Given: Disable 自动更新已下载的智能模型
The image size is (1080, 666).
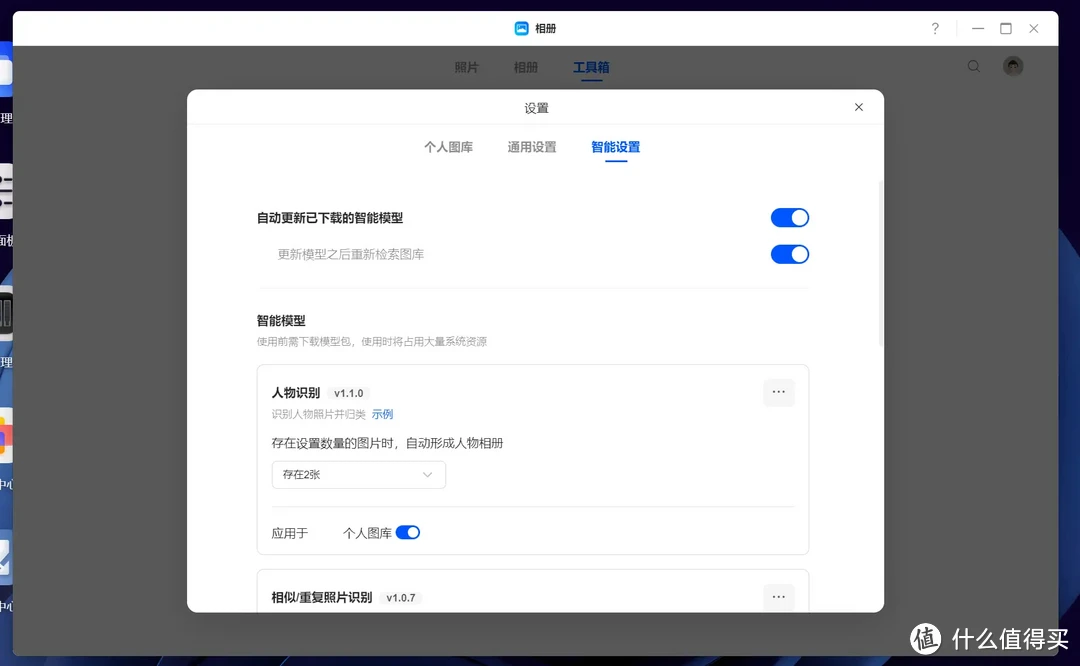Looking at the screenshot, I should (790, 217).
